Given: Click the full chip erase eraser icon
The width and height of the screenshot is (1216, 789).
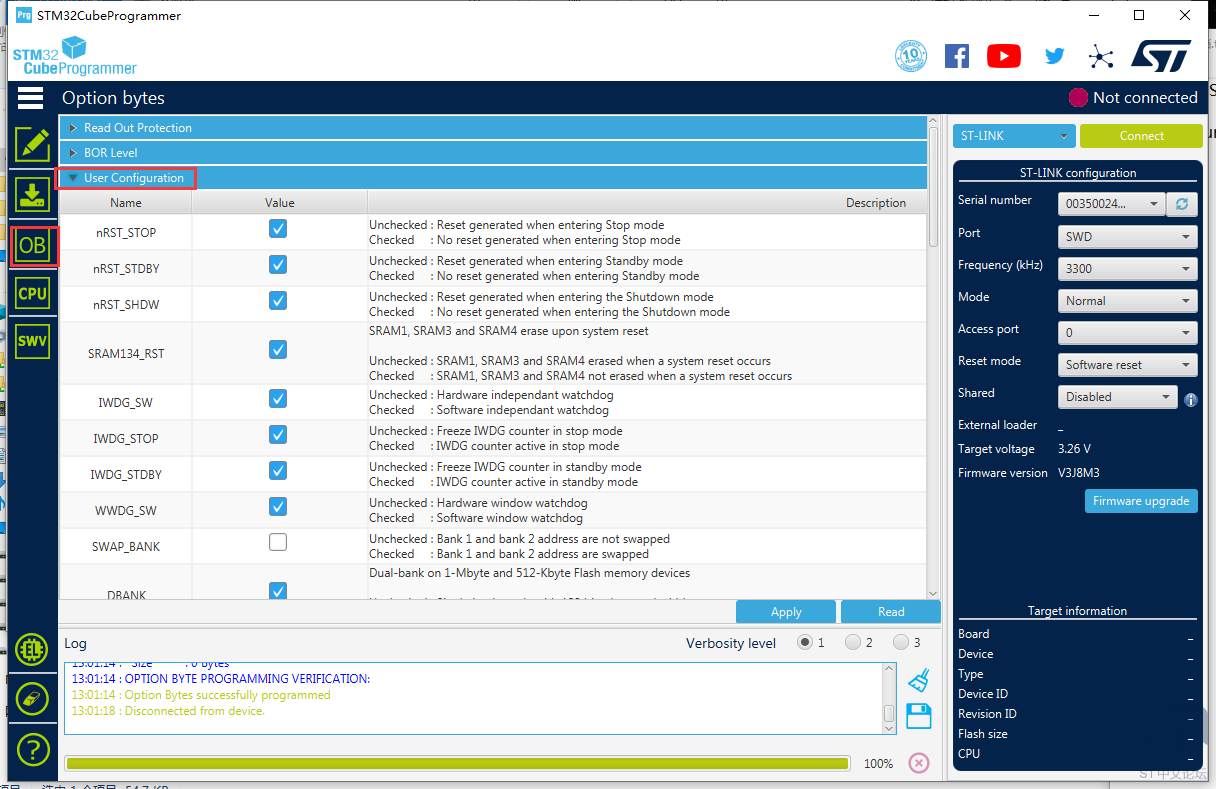Looking at the screenshot, I should pyautogui.click(x=33, y=698).
